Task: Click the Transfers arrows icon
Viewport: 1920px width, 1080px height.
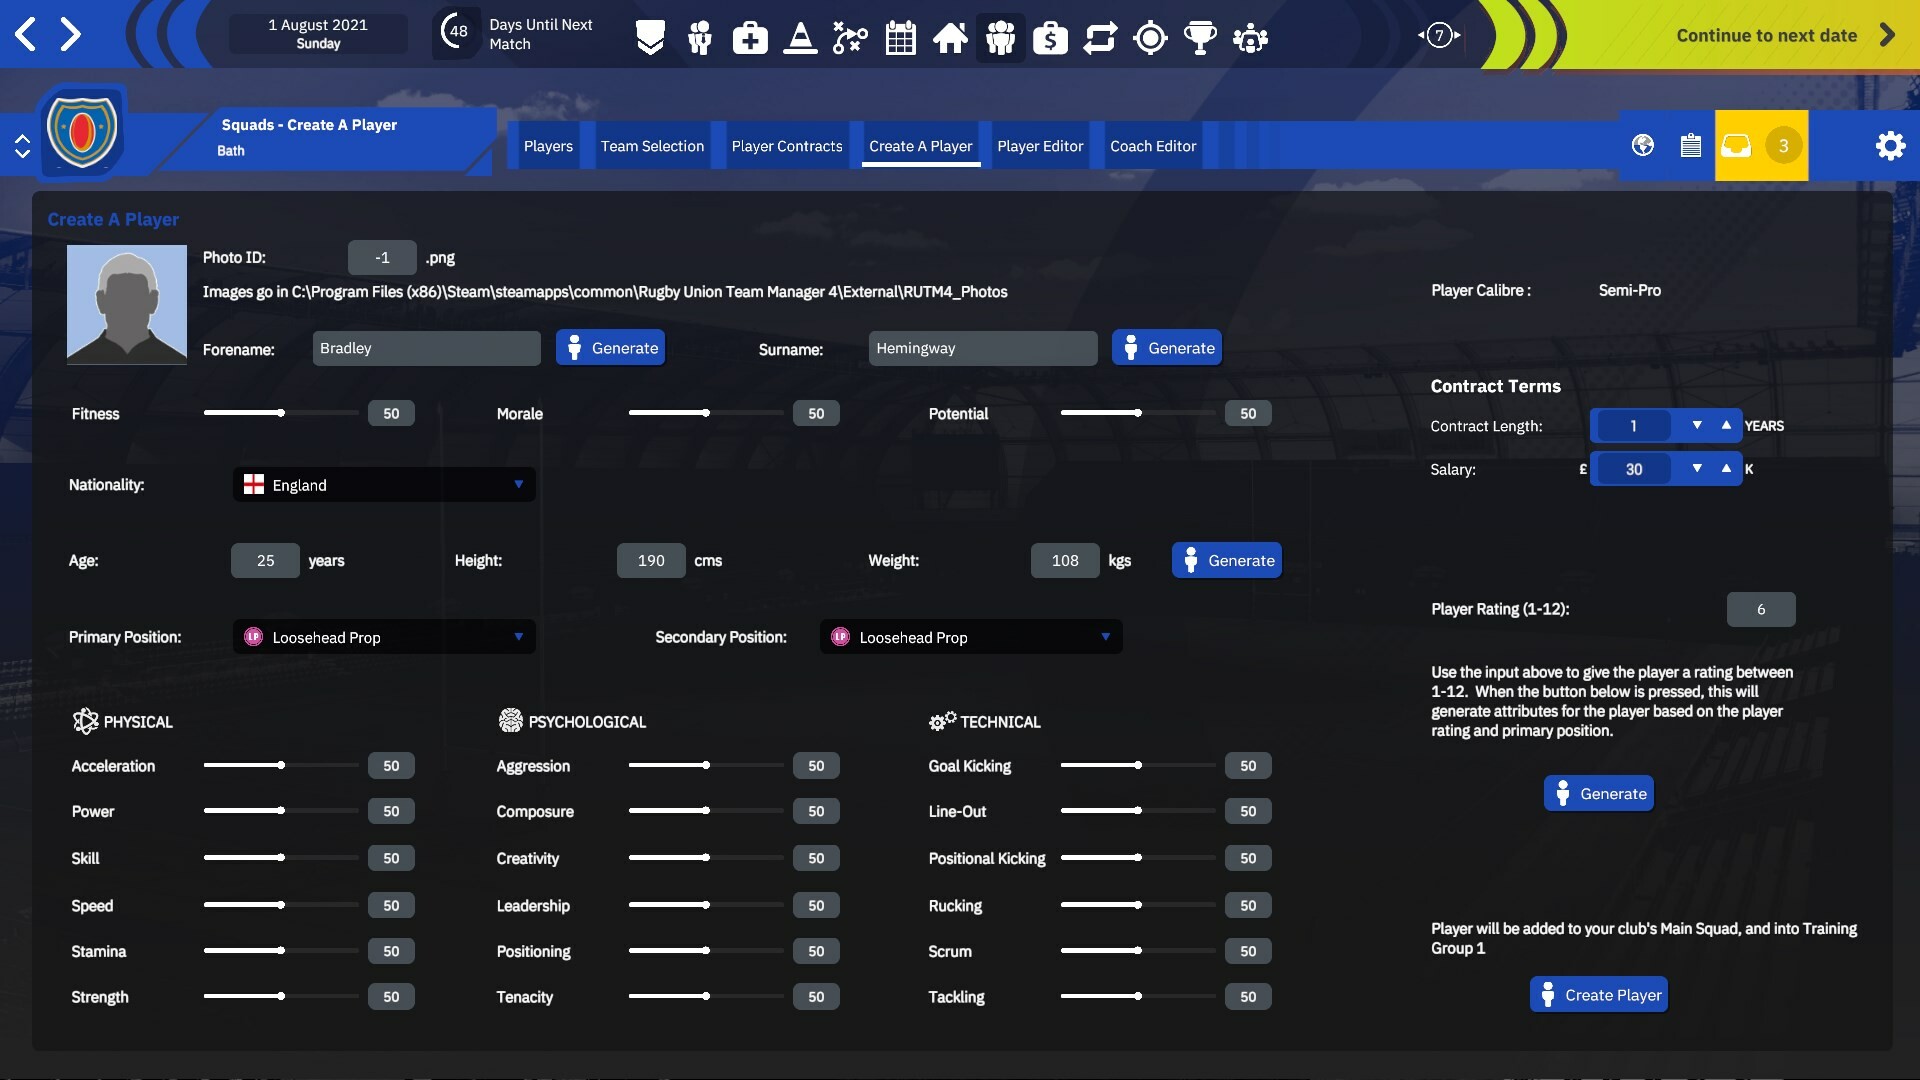Action: [x=1100, y=37]
